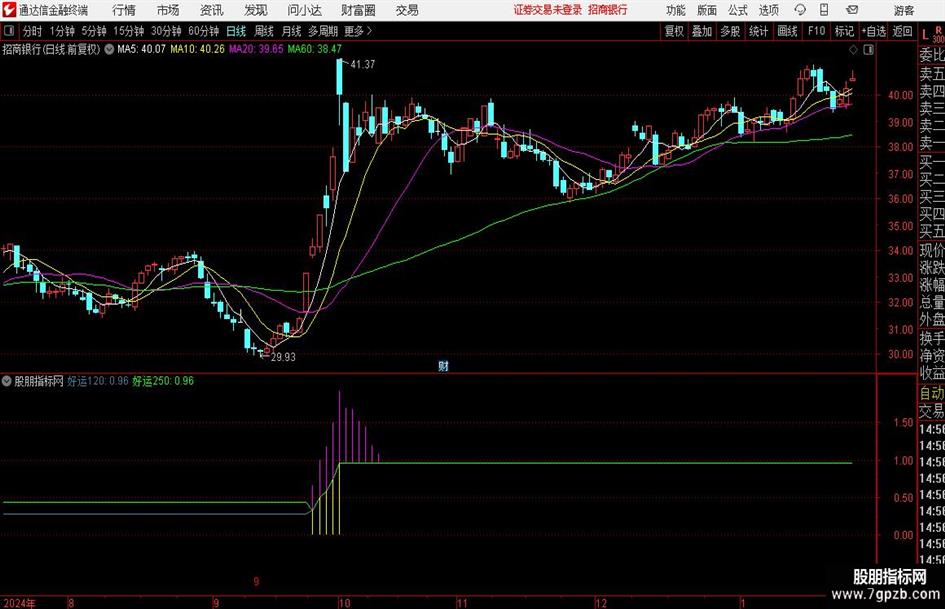Open the 市场 menu
This screenshot has width=945, height=609.
[168, 10]
